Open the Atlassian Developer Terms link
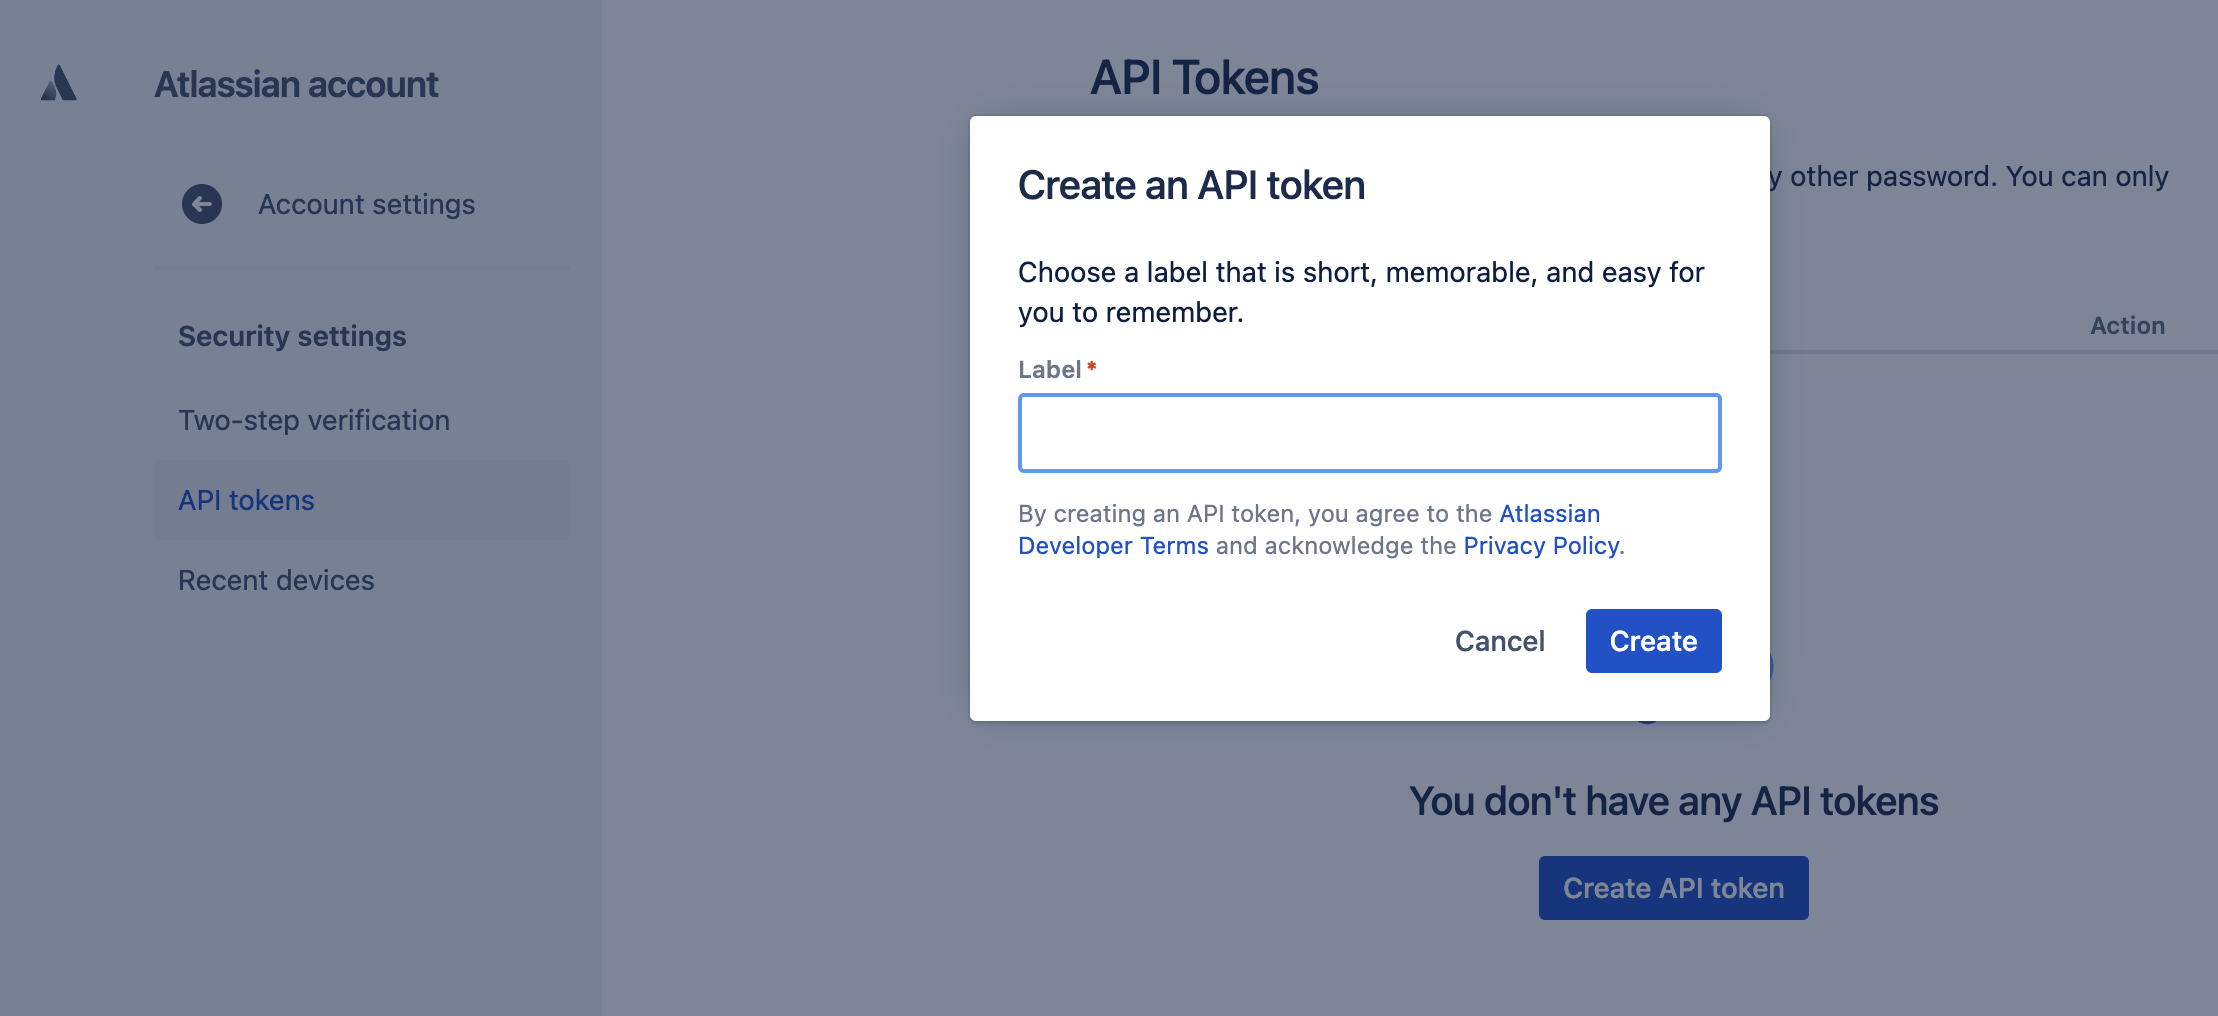2218x1016 pixels. [x=1309, y=529]
